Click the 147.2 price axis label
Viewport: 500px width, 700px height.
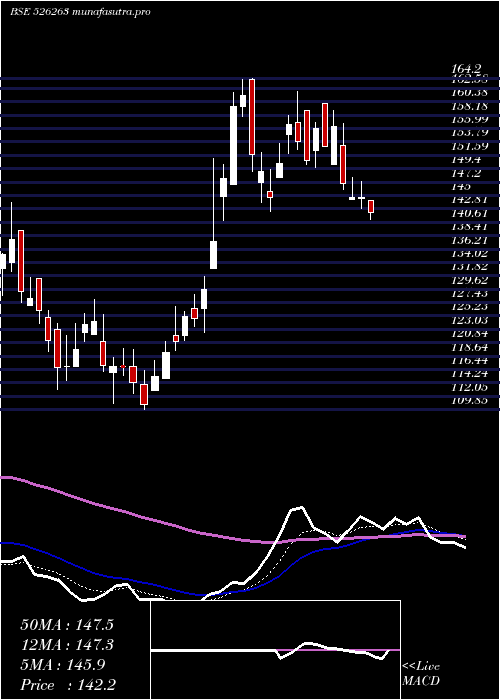click(x=466, y=173)
